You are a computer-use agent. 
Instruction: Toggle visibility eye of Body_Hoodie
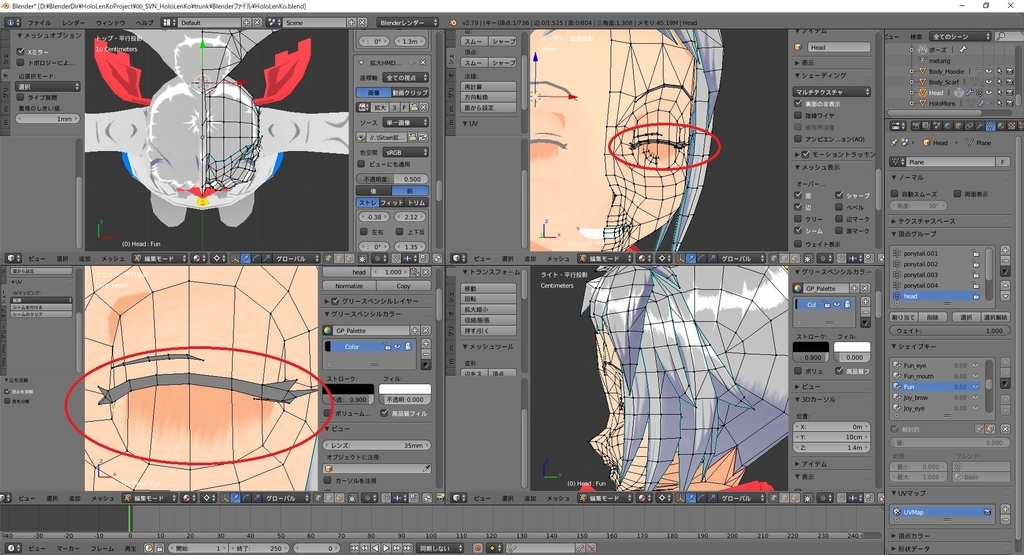click(x=989, y=71)
